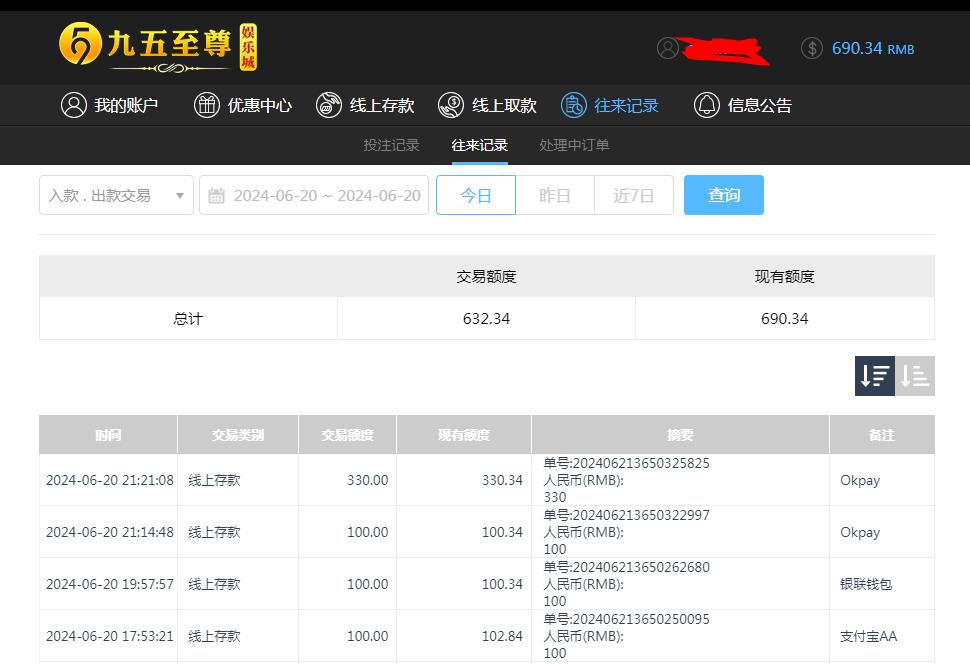The height and width of the screenshot is (664, 970).
Task: Toggle the 昨日 date filter
Action: (555, 195)
